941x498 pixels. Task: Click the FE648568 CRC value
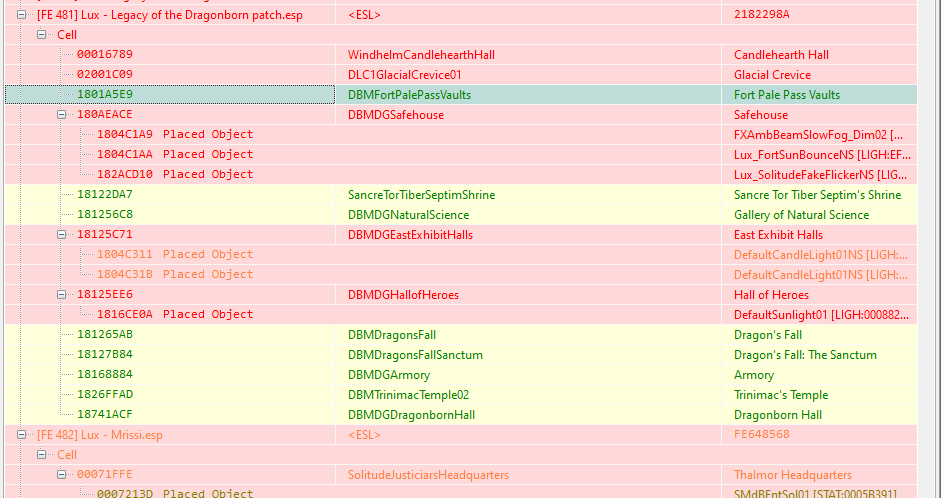762,434
